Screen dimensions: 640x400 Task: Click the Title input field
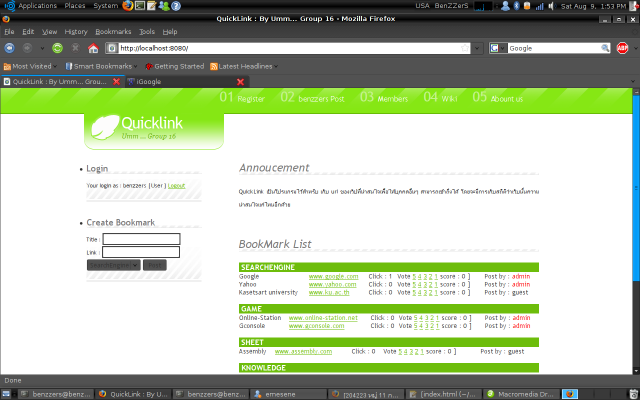tap(141, 239)
